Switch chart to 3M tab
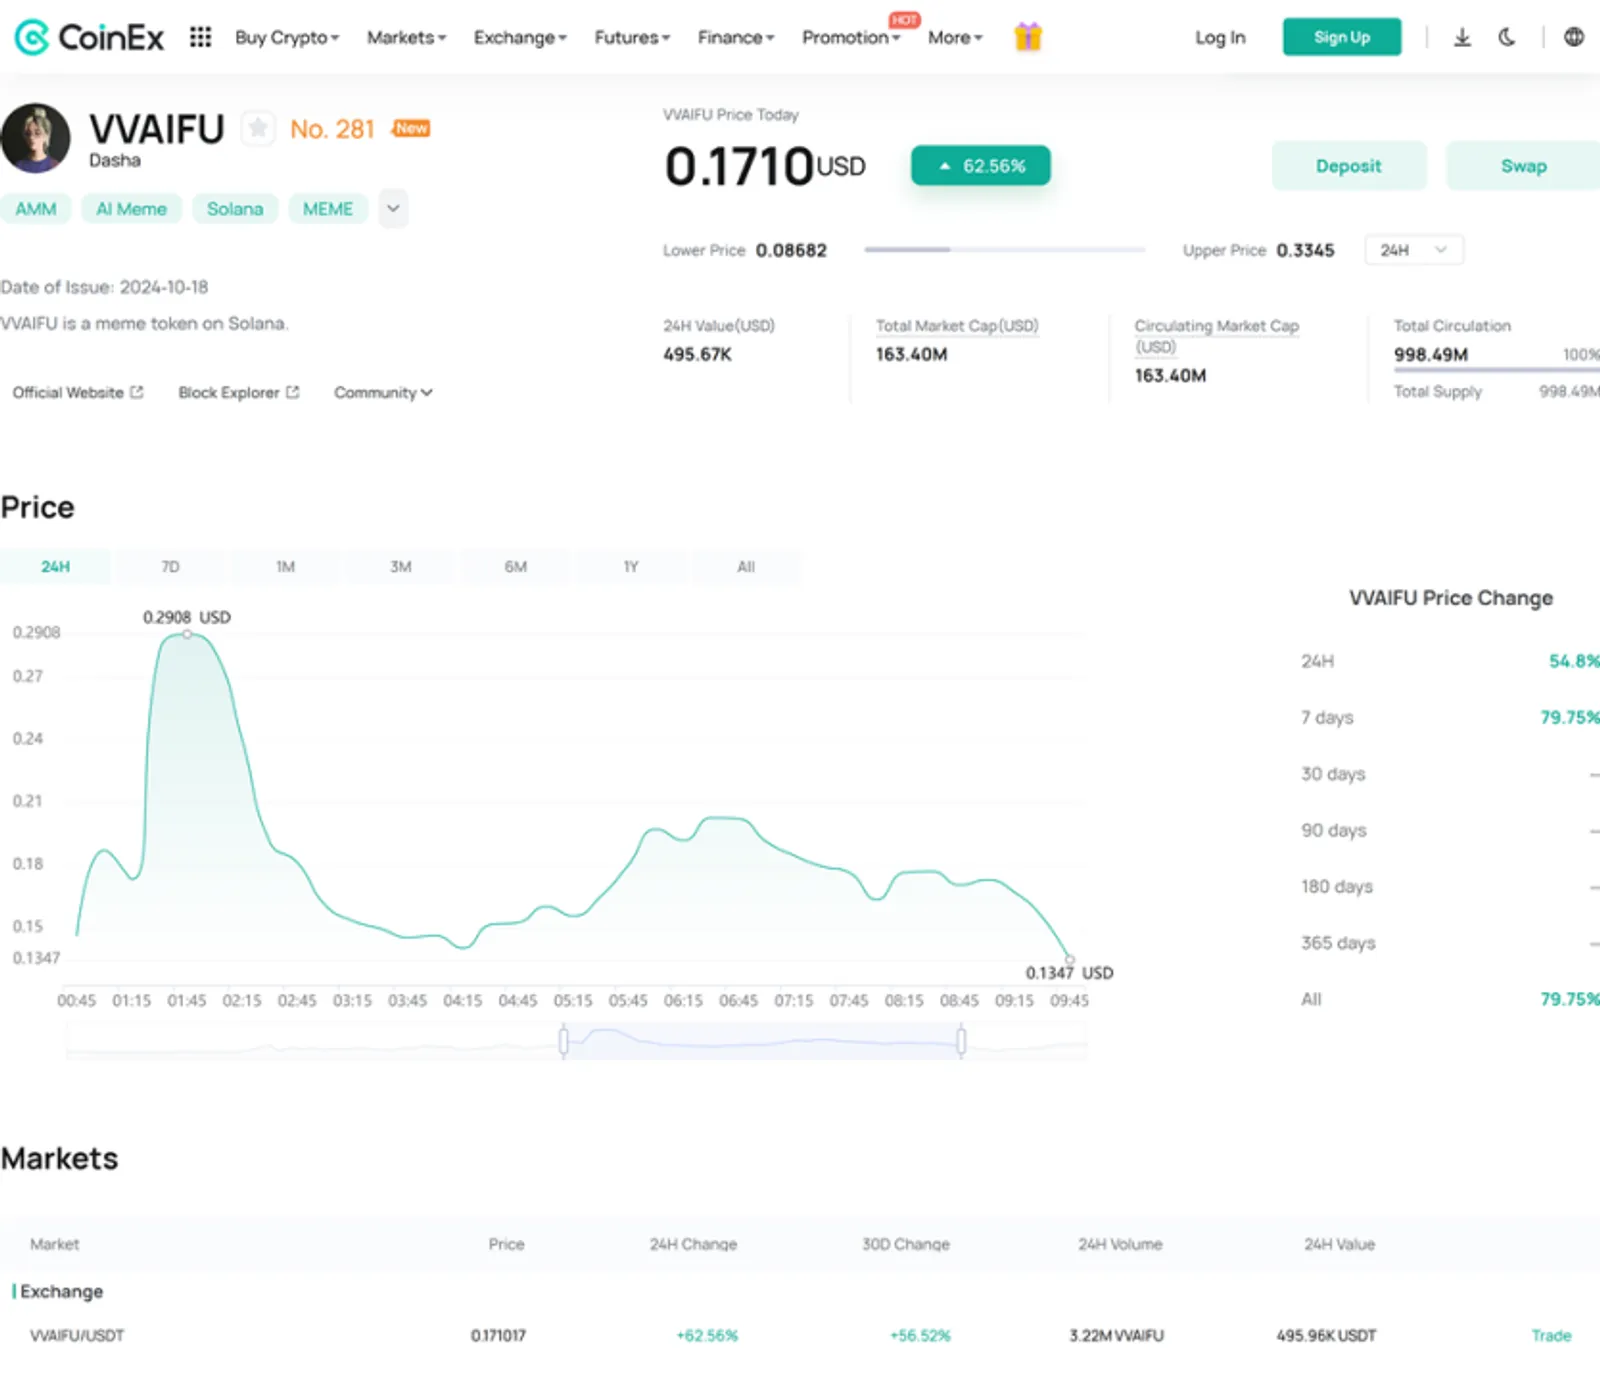The image size is (1600, 1381). click(x=400, y=566)
